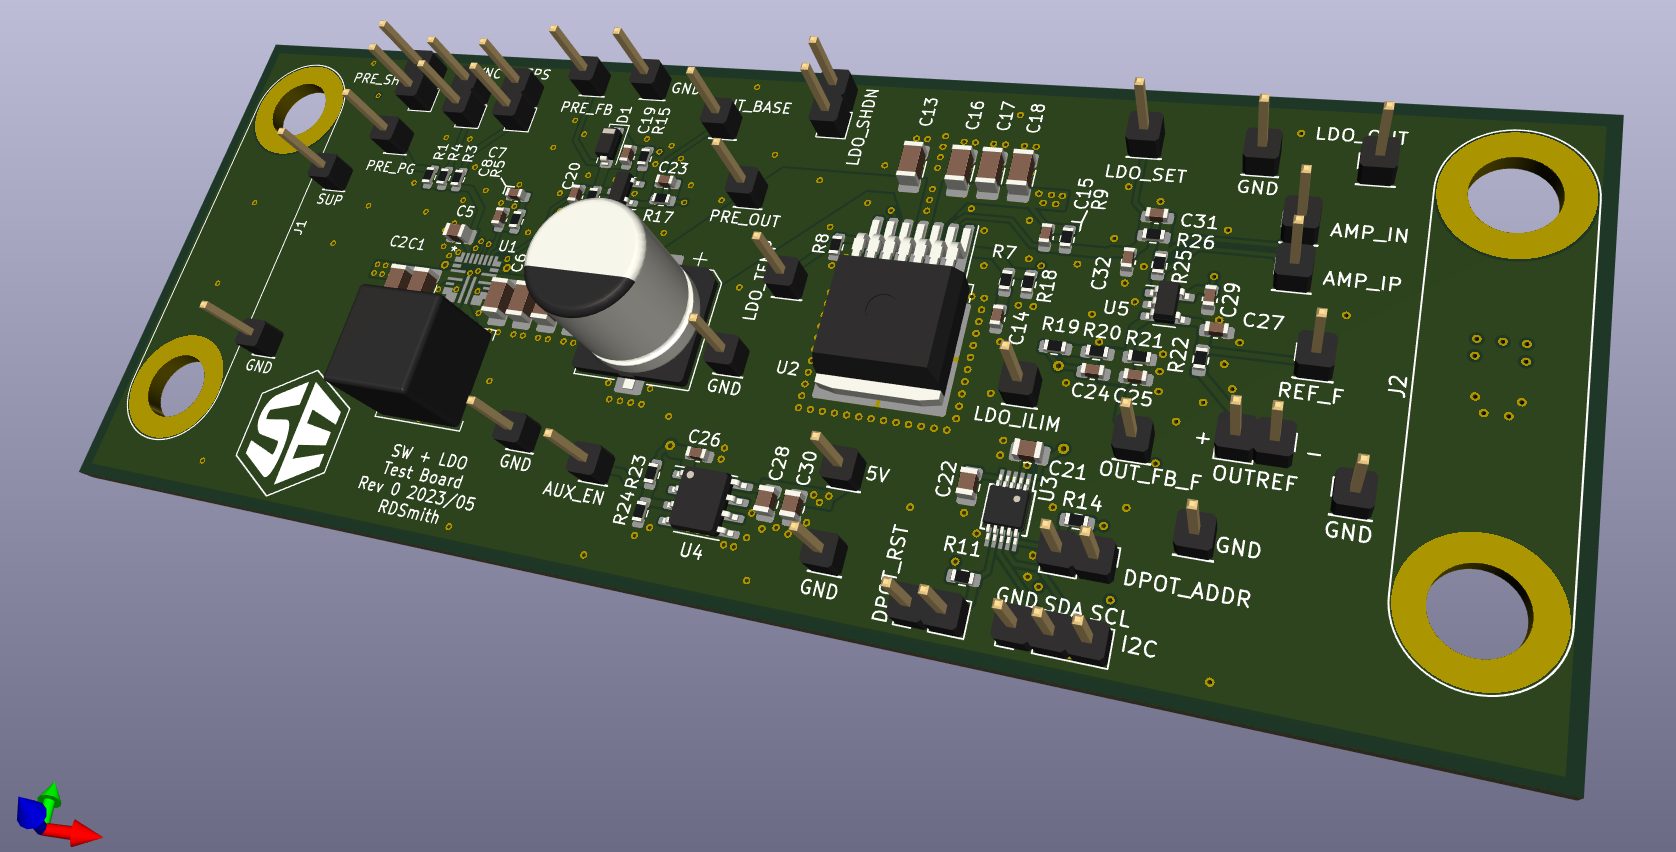Click the R26 reference designator text
The width and height of the screenshot is (1676, 852).
(1195, 241)
